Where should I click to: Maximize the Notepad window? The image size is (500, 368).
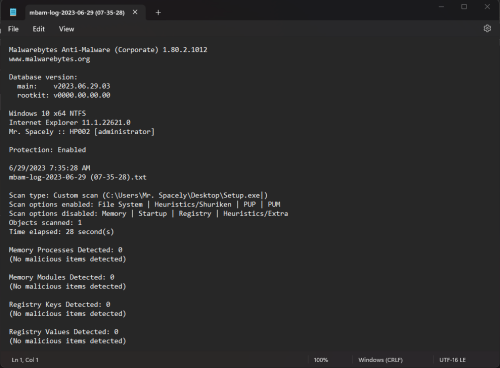[464, 7]
